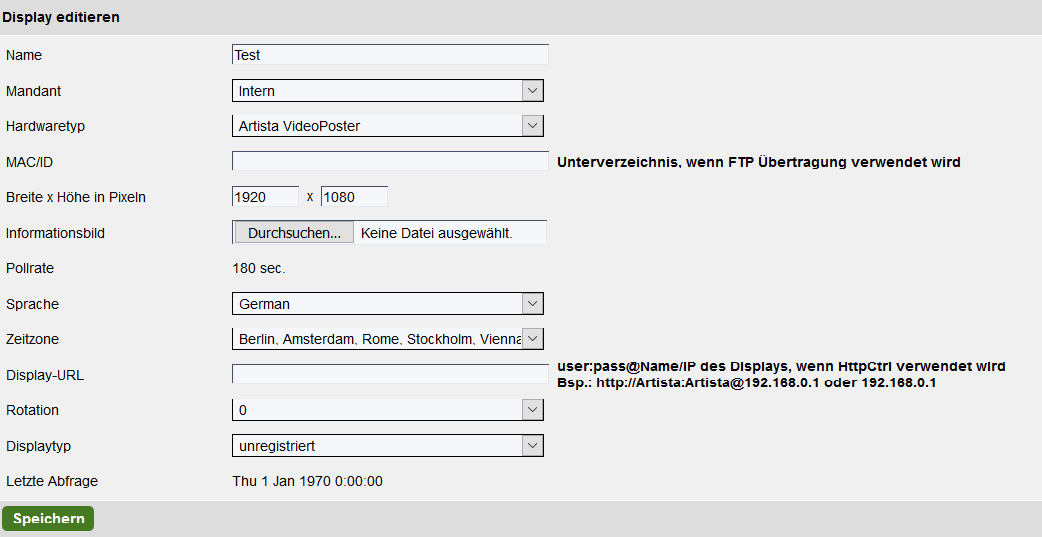Focus the MAC/ID input field
The image size is (1042, 537).
[390, 161]
